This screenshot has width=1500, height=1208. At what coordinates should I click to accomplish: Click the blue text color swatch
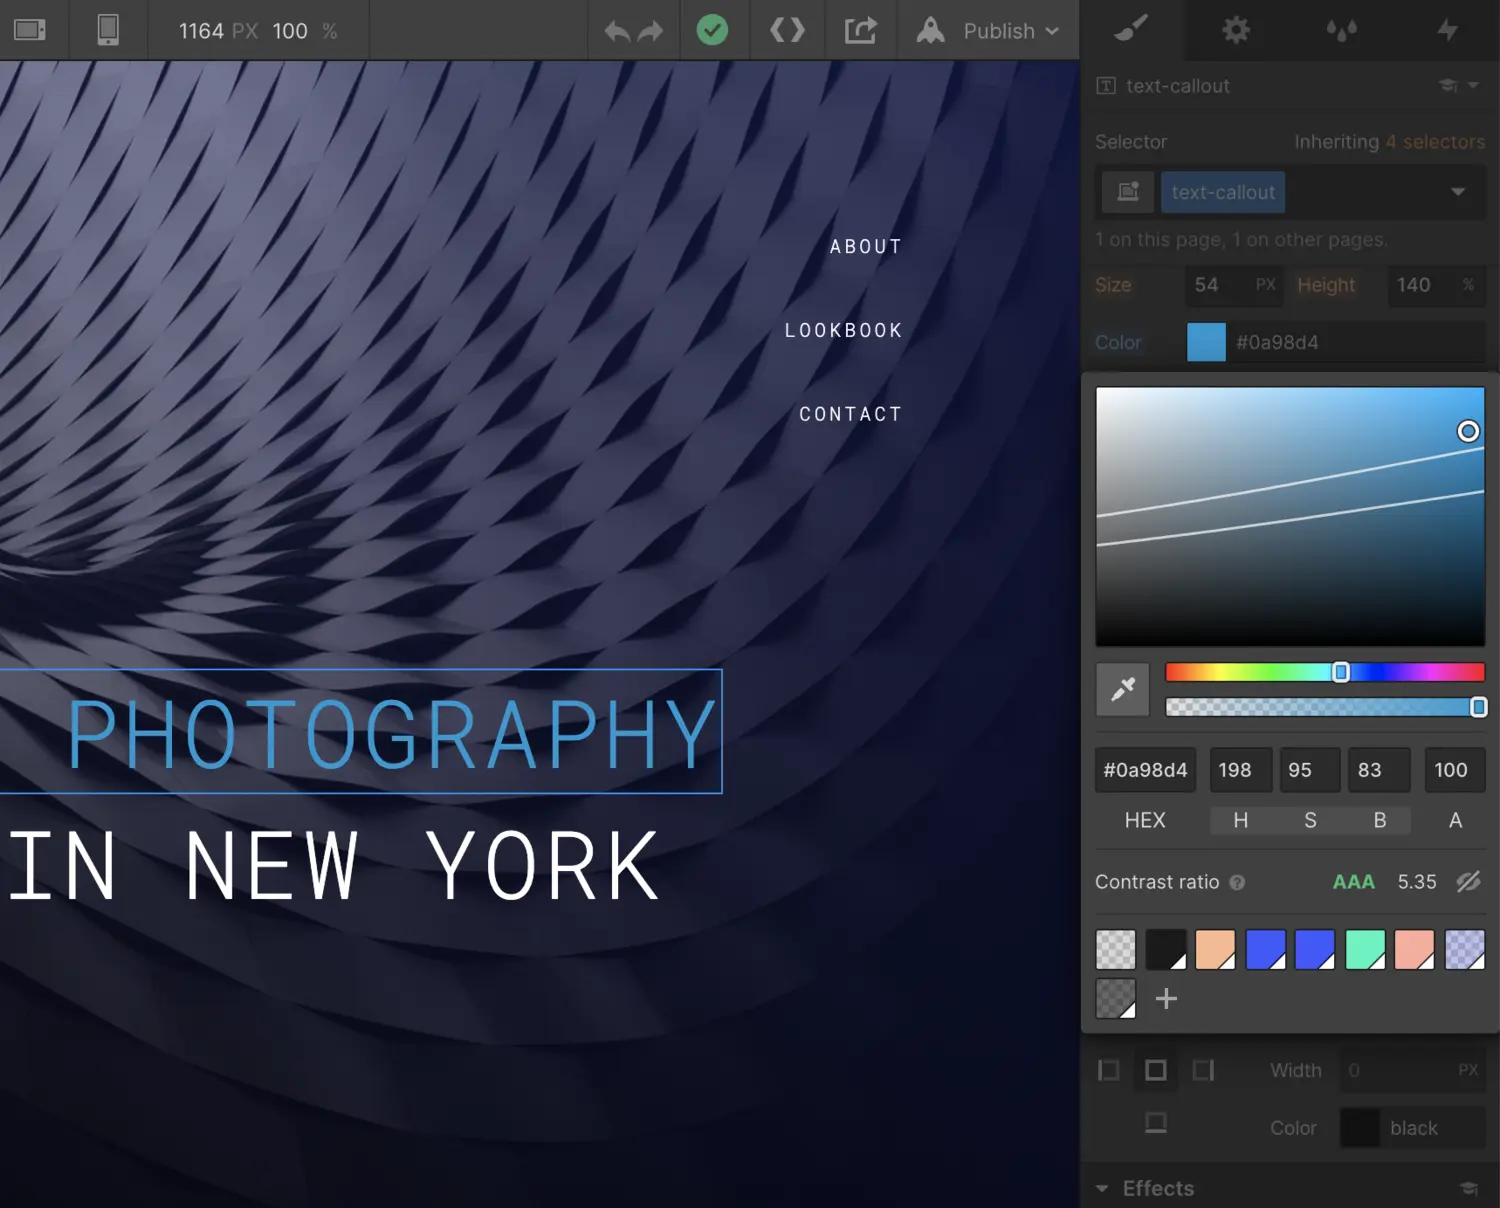point(1206,342)
